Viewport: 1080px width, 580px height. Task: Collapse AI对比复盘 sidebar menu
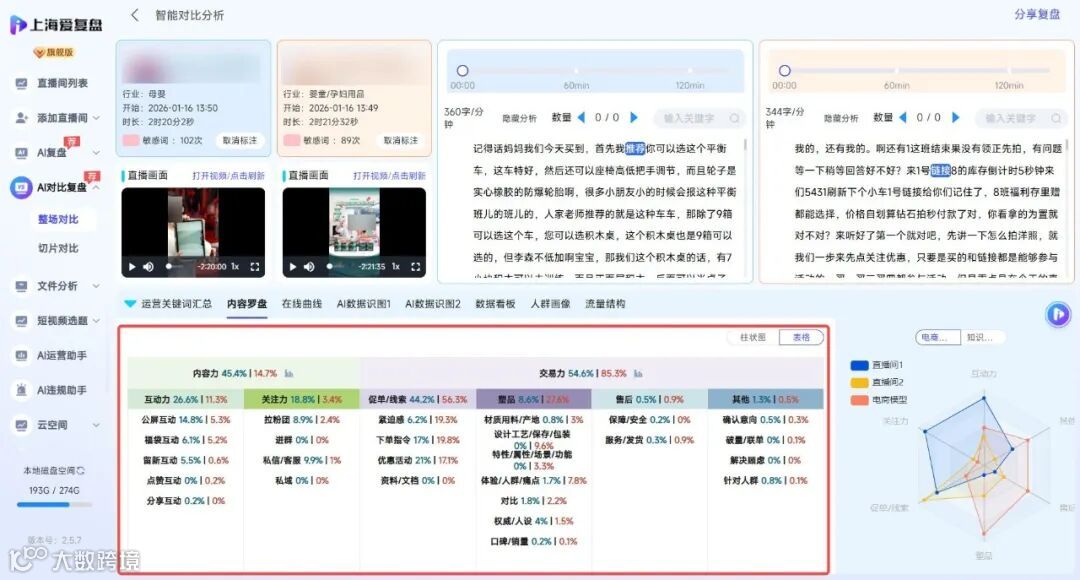point(96,187)
